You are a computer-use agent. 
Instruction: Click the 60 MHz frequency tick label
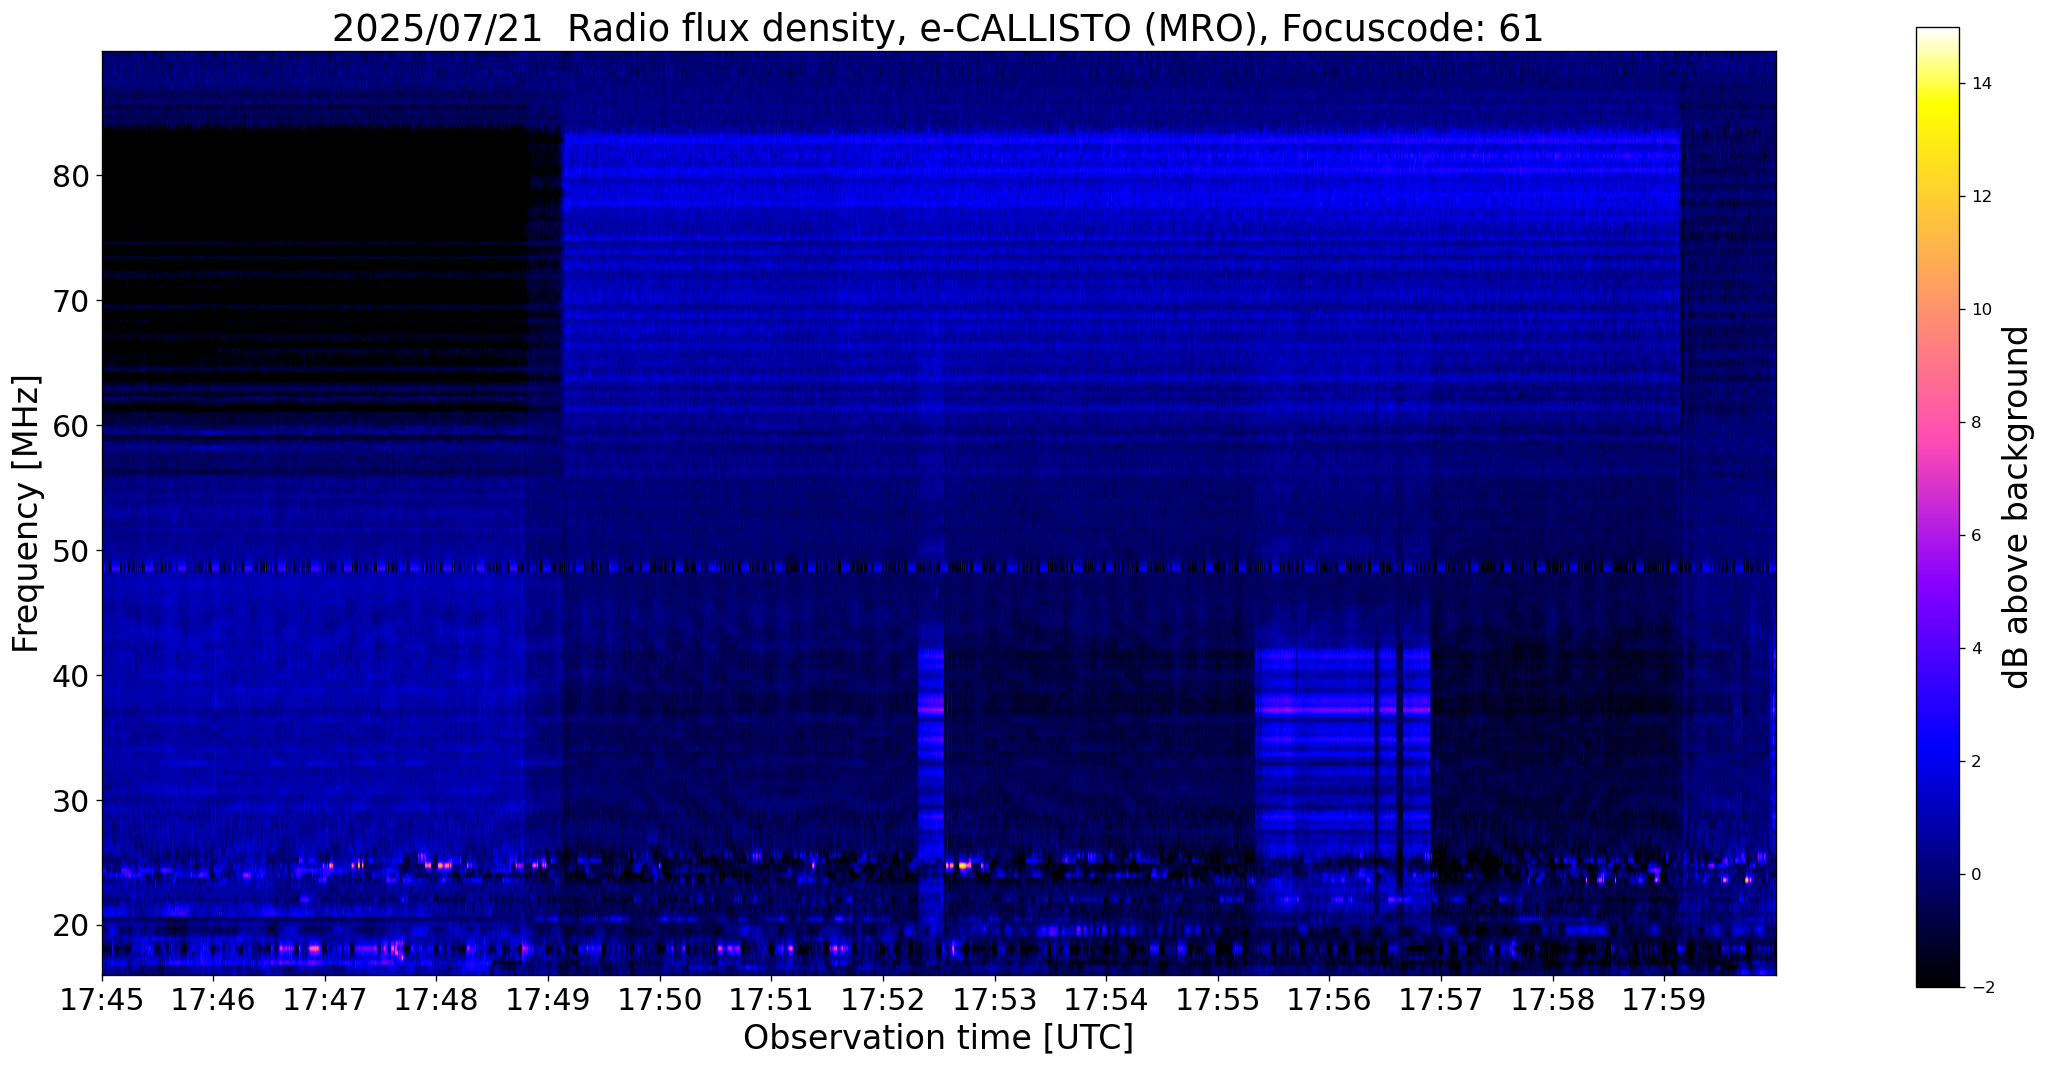71,426
